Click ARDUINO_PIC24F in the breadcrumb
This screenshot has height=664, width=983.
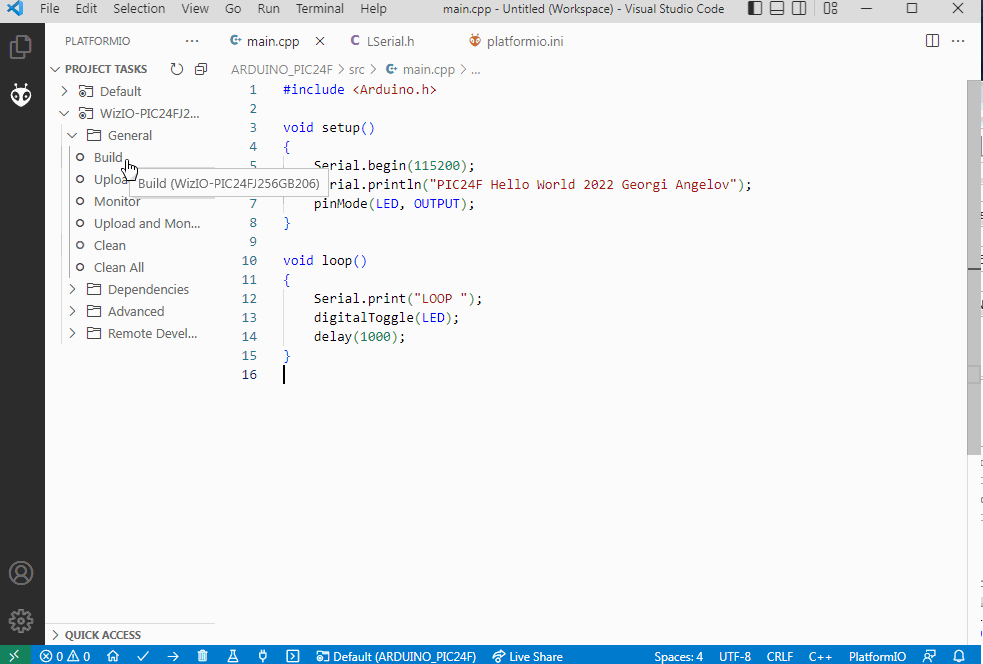pyautogui.click(x=281, y=70)
